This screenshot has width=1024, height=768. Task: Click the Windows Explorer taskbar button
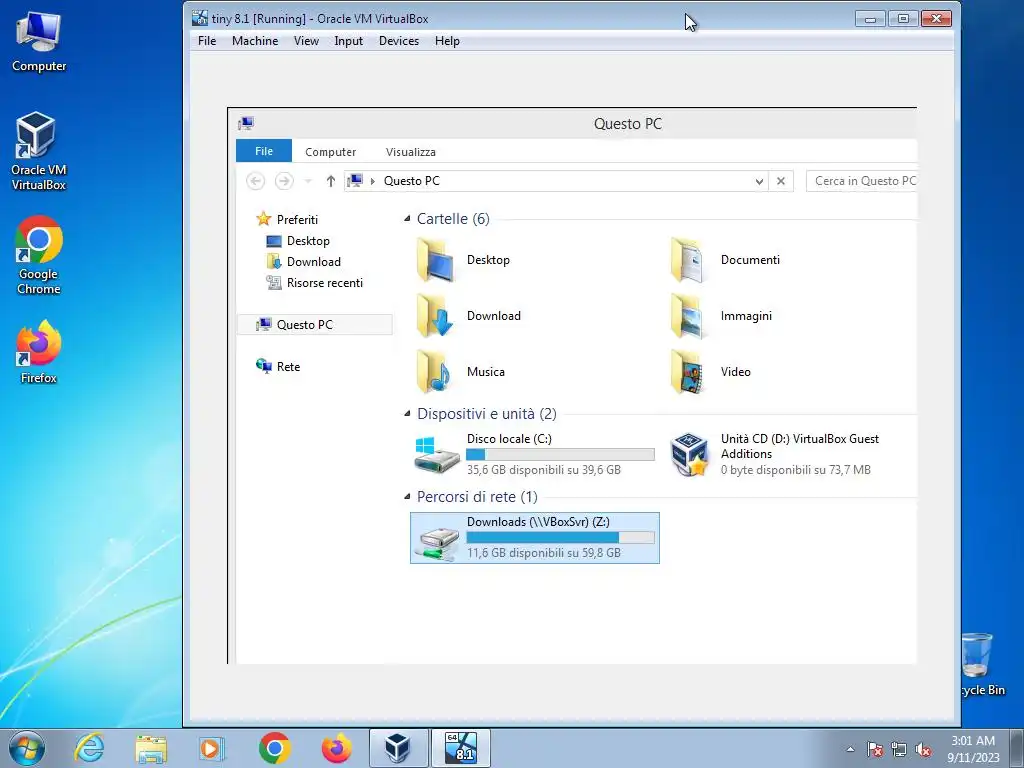(152, 748)
